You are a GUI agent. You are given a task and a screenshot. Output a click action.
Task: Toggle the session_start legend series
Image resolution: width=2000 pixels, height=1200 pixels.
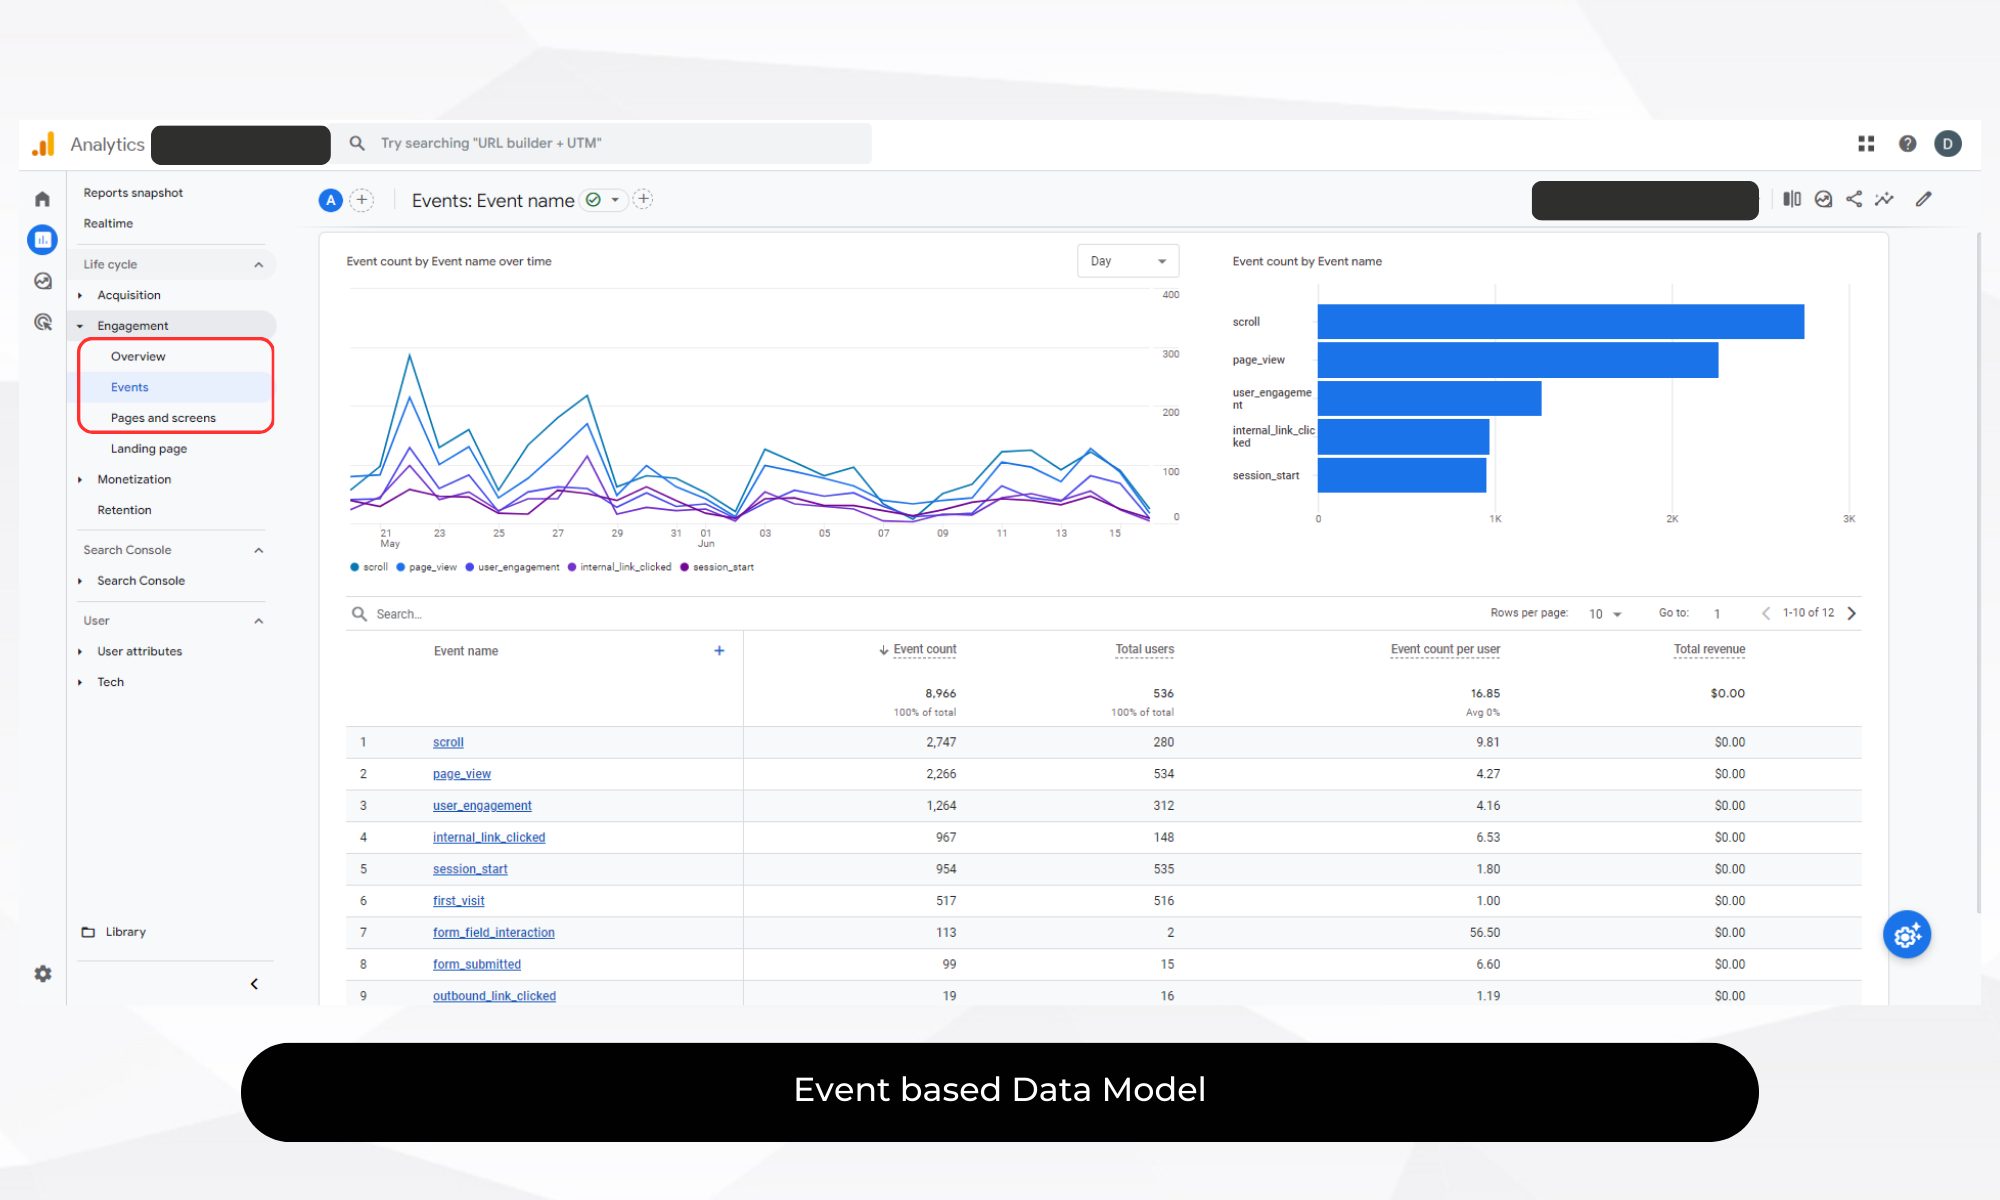[717, 567]
